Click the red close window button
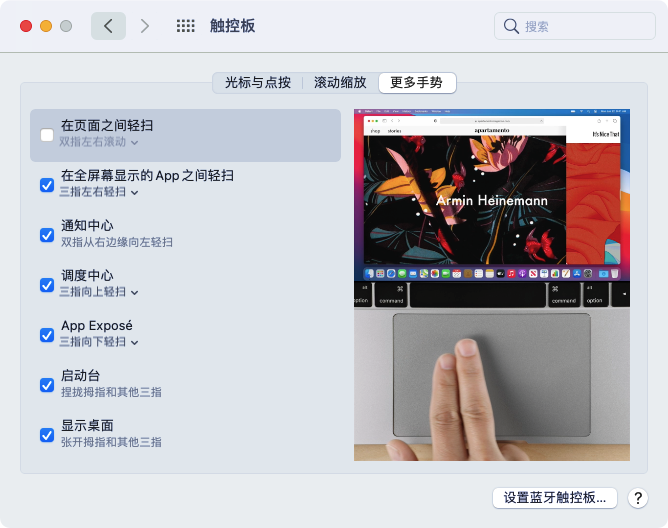This screenshot has height=528, width=668. coord(26,26)
